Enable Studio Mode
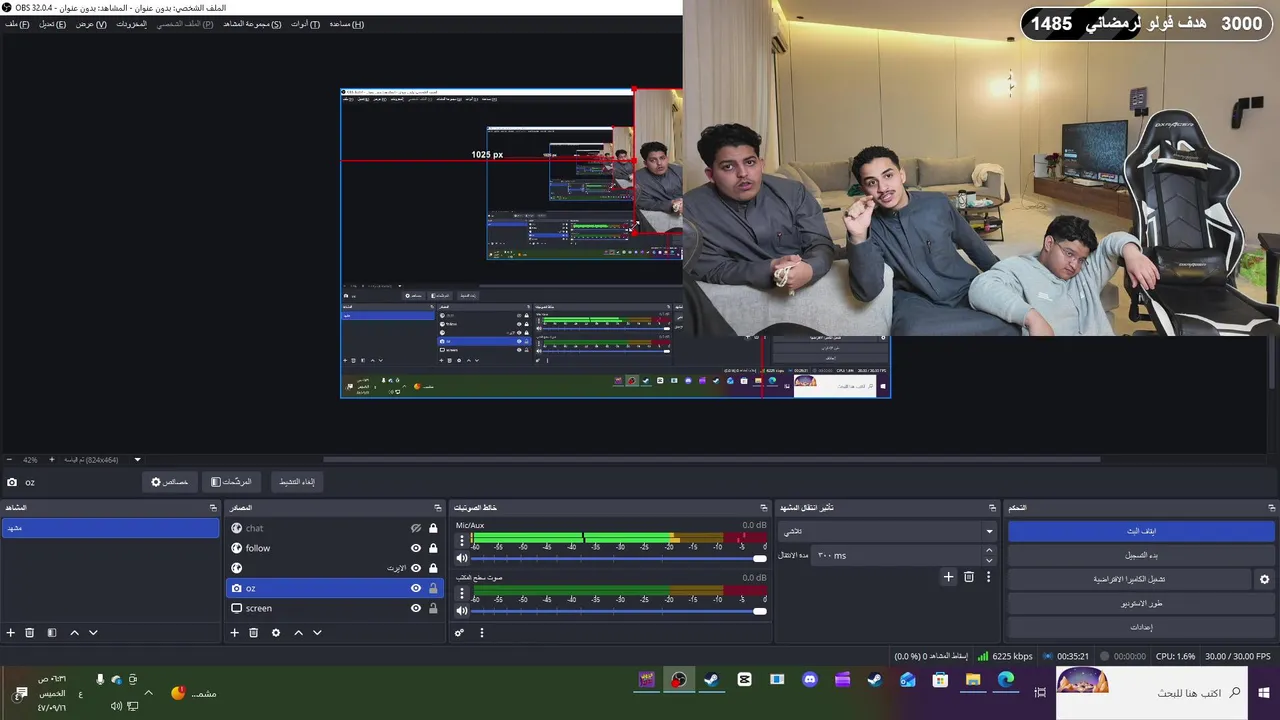This screenshot has width=1280, height=720. tap(1141, 603)
